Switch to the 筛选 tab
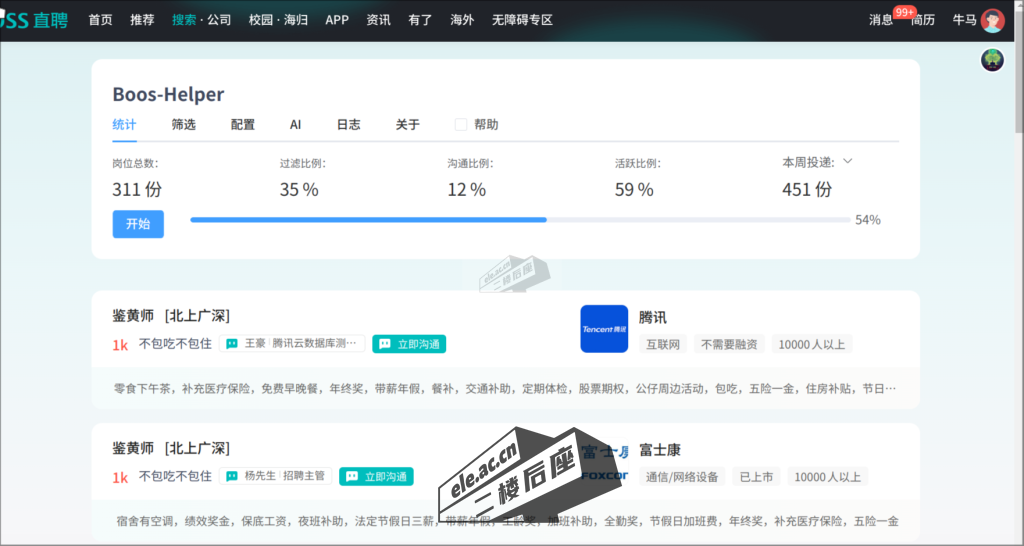Screen dimensions: 1024x546 (x=183, y=125)
